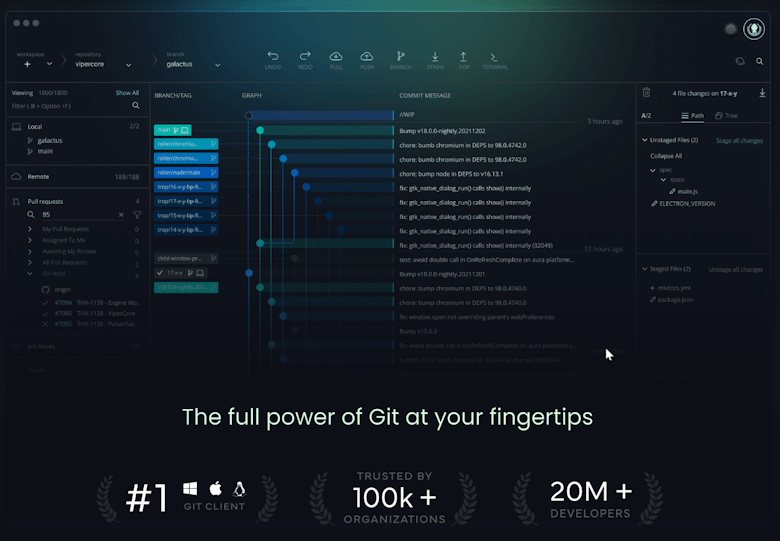Select the //WIP commit node in graph

[248, 116]
